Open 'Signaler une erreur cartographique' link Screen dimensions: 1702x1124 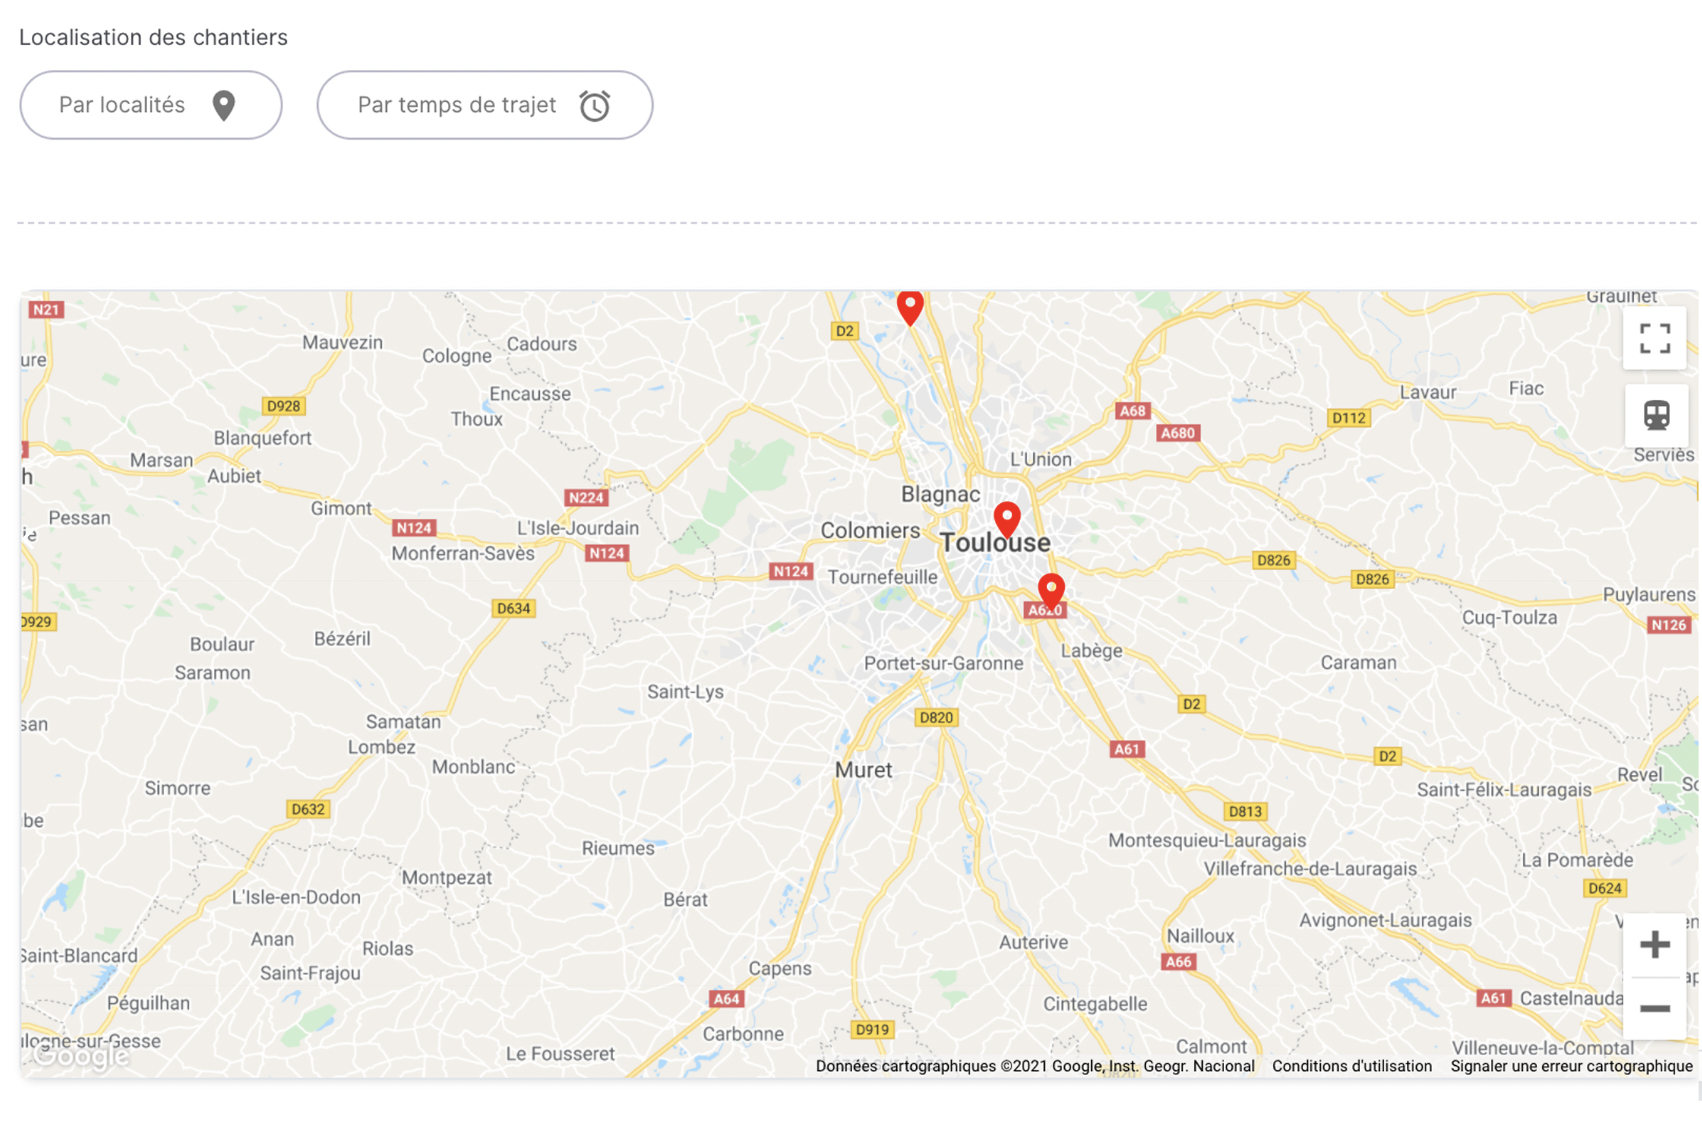1572,1066
